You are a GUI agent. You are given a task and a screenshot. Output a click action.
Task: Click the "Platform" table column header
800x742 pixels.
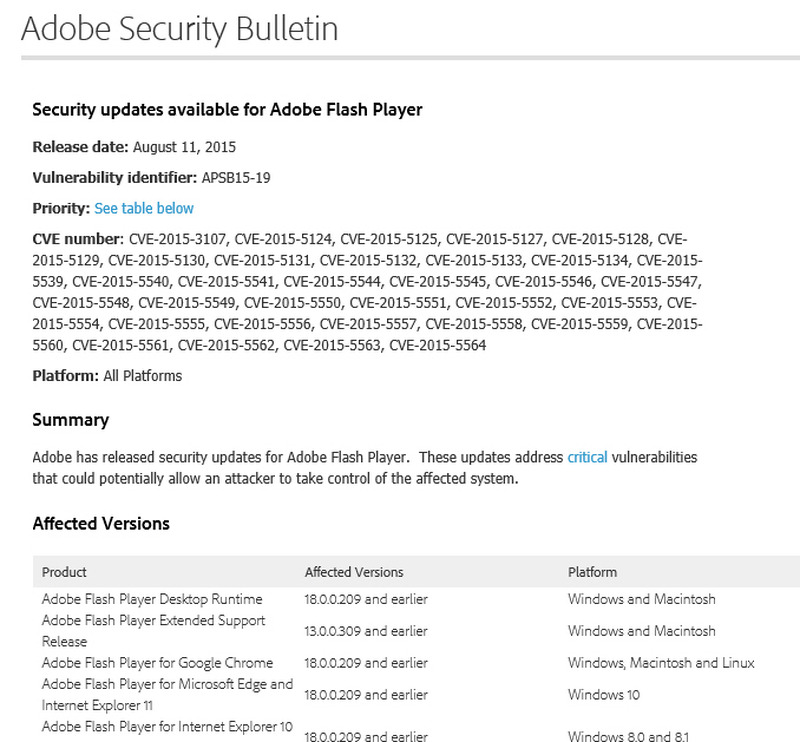(x=592, y=572)
